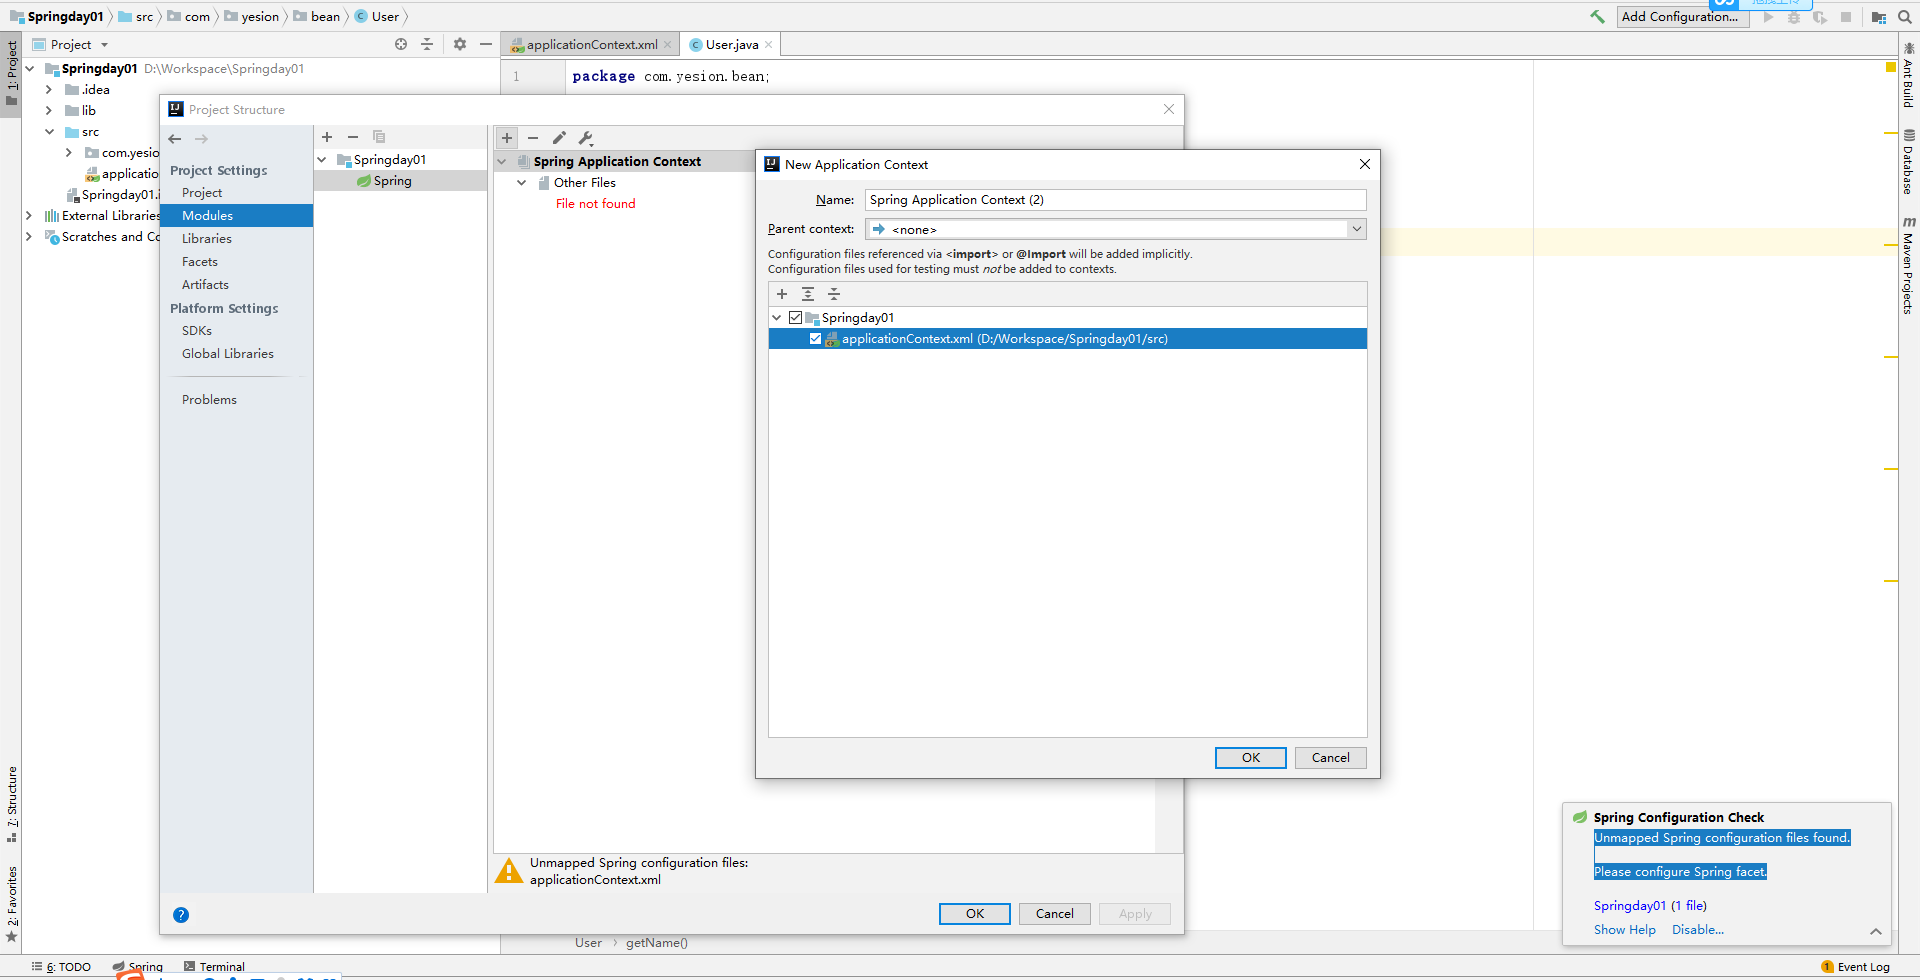Toggle the Springday01 module checkbox
Image resolution: width=1920 pixels, height=980 pixels.
[x=796, y=318]
